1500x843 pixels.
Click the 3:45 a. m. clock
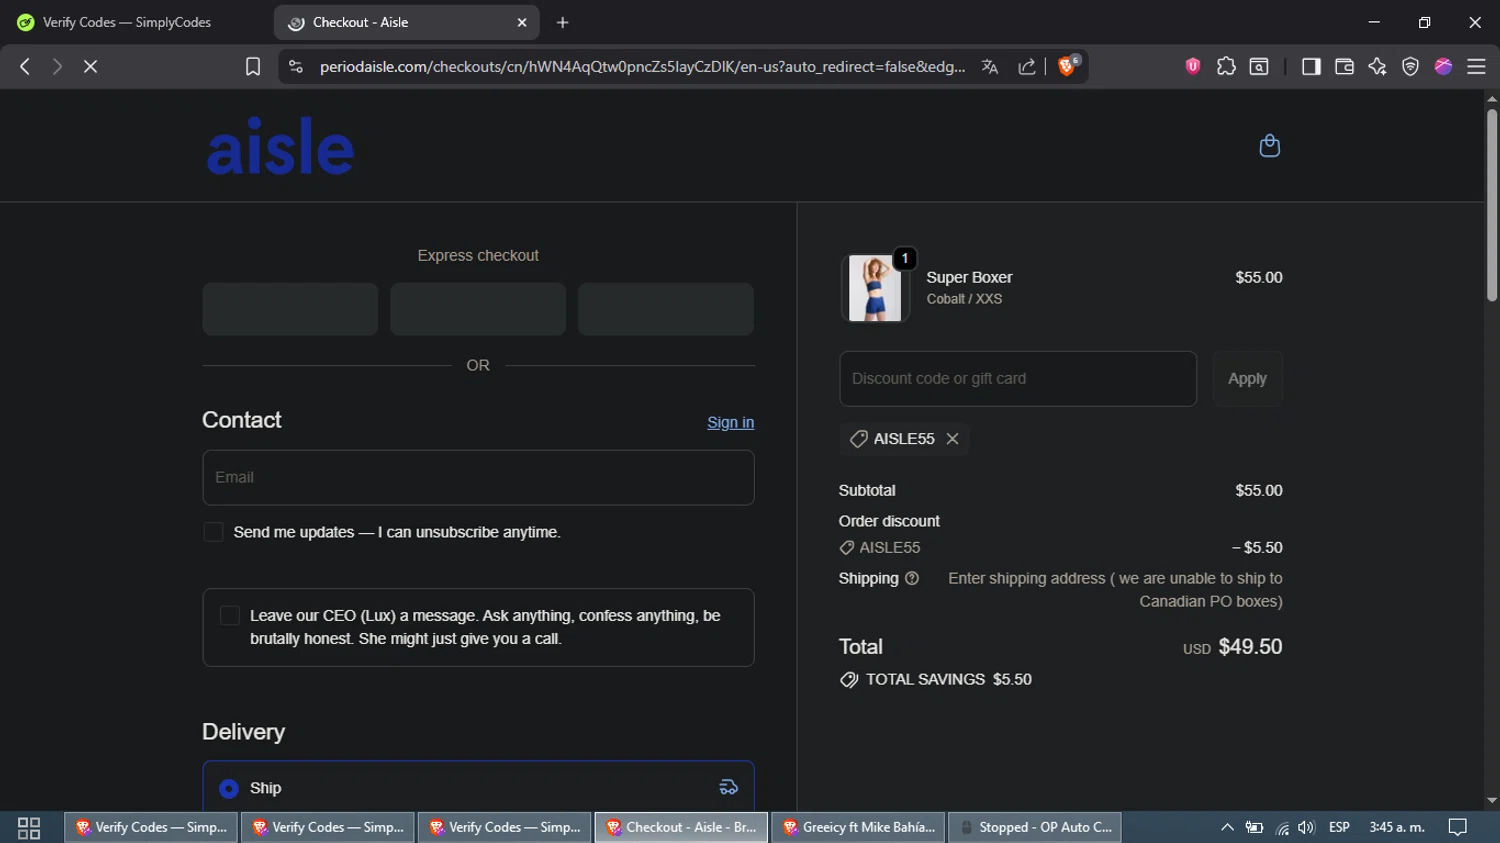point(1397,828)
